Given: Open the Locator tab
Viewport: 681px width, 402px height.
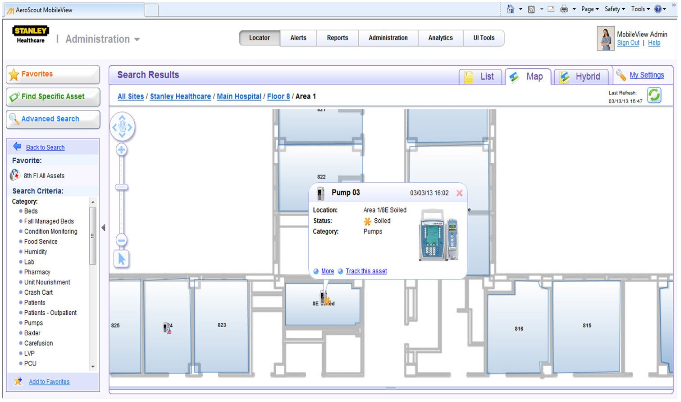Looking at the screenshot, I should click(x=259, y=38).
